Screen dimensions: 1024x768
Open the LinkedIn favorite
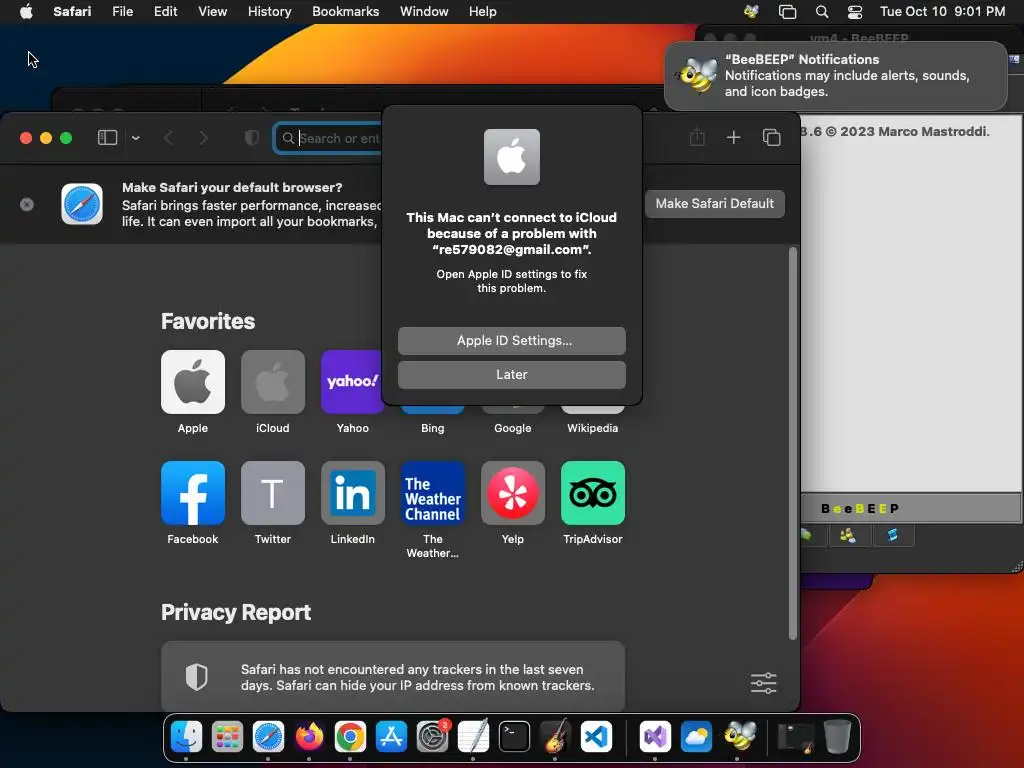pyautogui.click(x=353, y=493)
